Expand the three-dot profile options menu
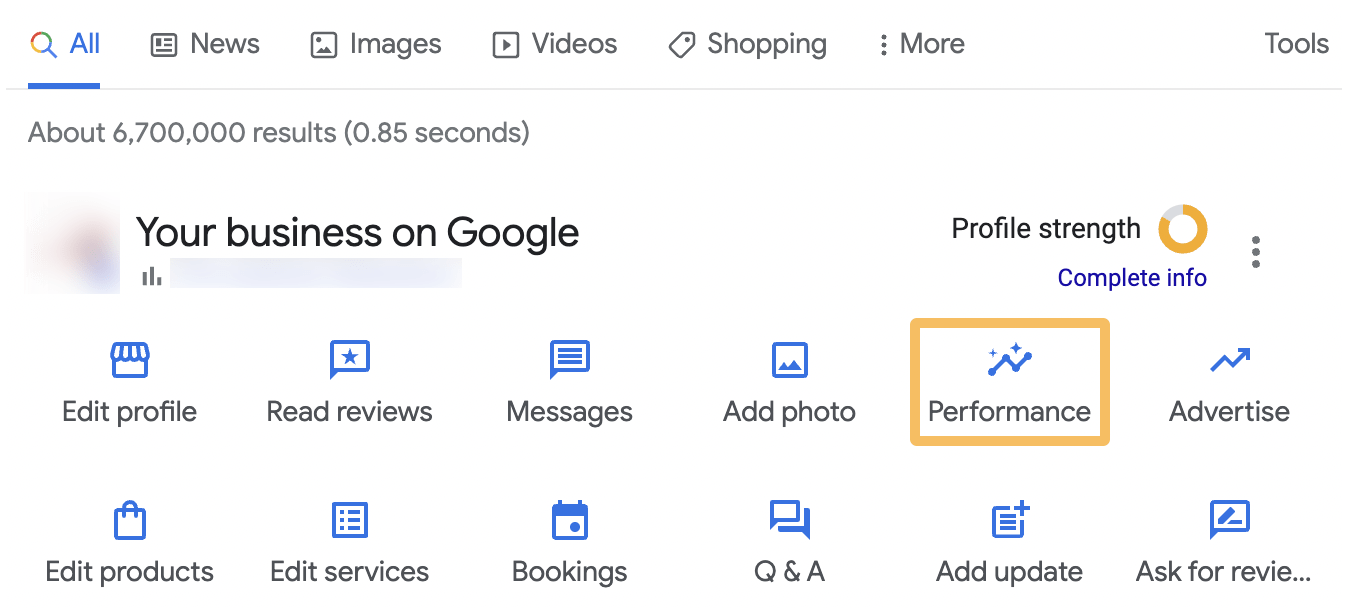This screenshot has height=614, width=1346. click(x=1255, y=252)
